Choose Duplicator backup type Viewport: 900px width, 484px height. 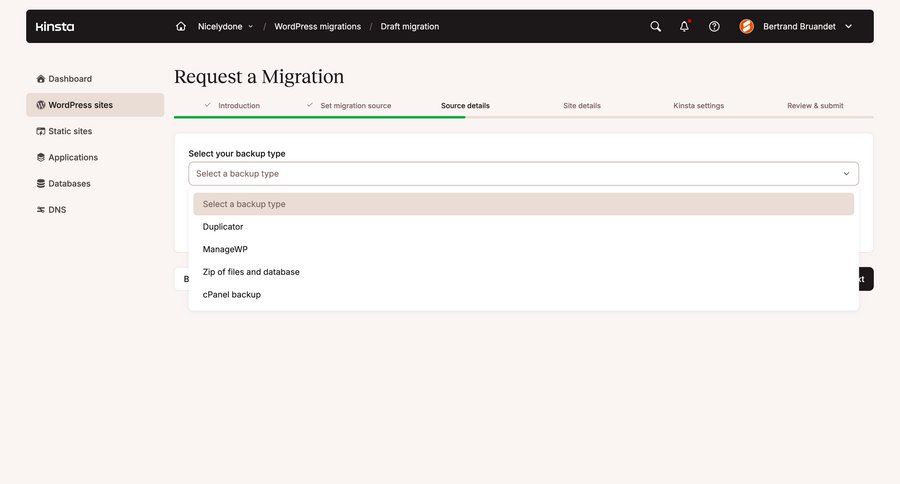click(223, 227)
